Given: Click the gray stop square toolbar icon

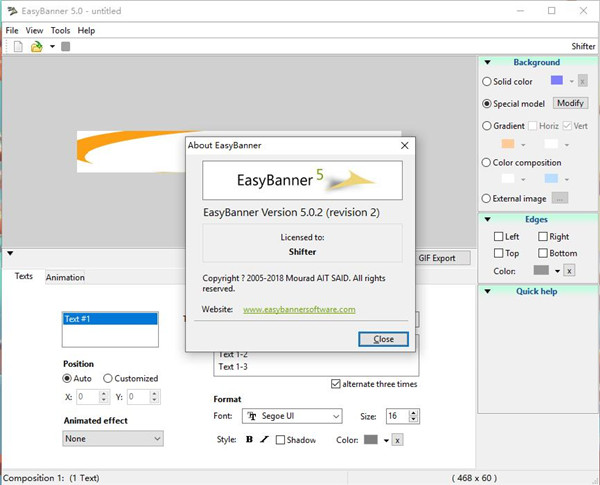Looking at the screenshot, I should [x=65, y=47].
